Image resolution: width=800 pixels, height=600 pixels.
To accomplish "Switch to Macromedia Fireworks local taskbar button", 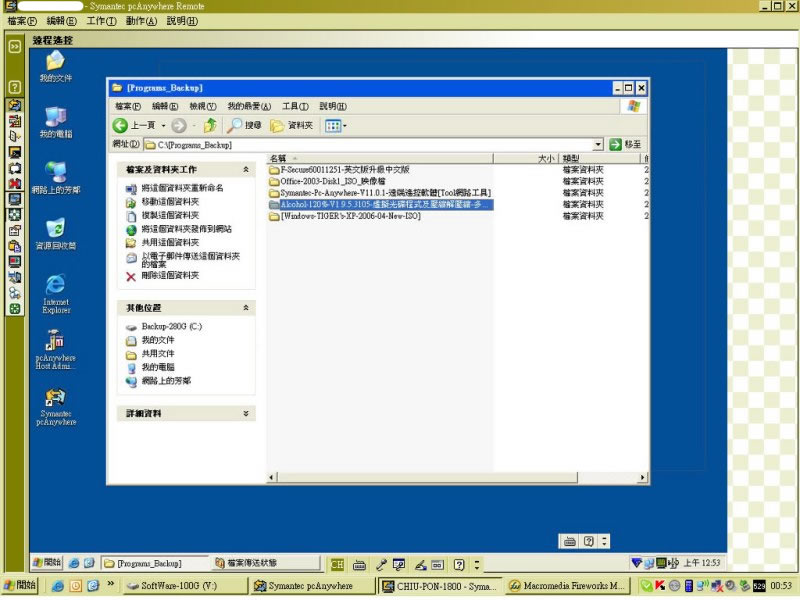I will click(x=567, y=586).
